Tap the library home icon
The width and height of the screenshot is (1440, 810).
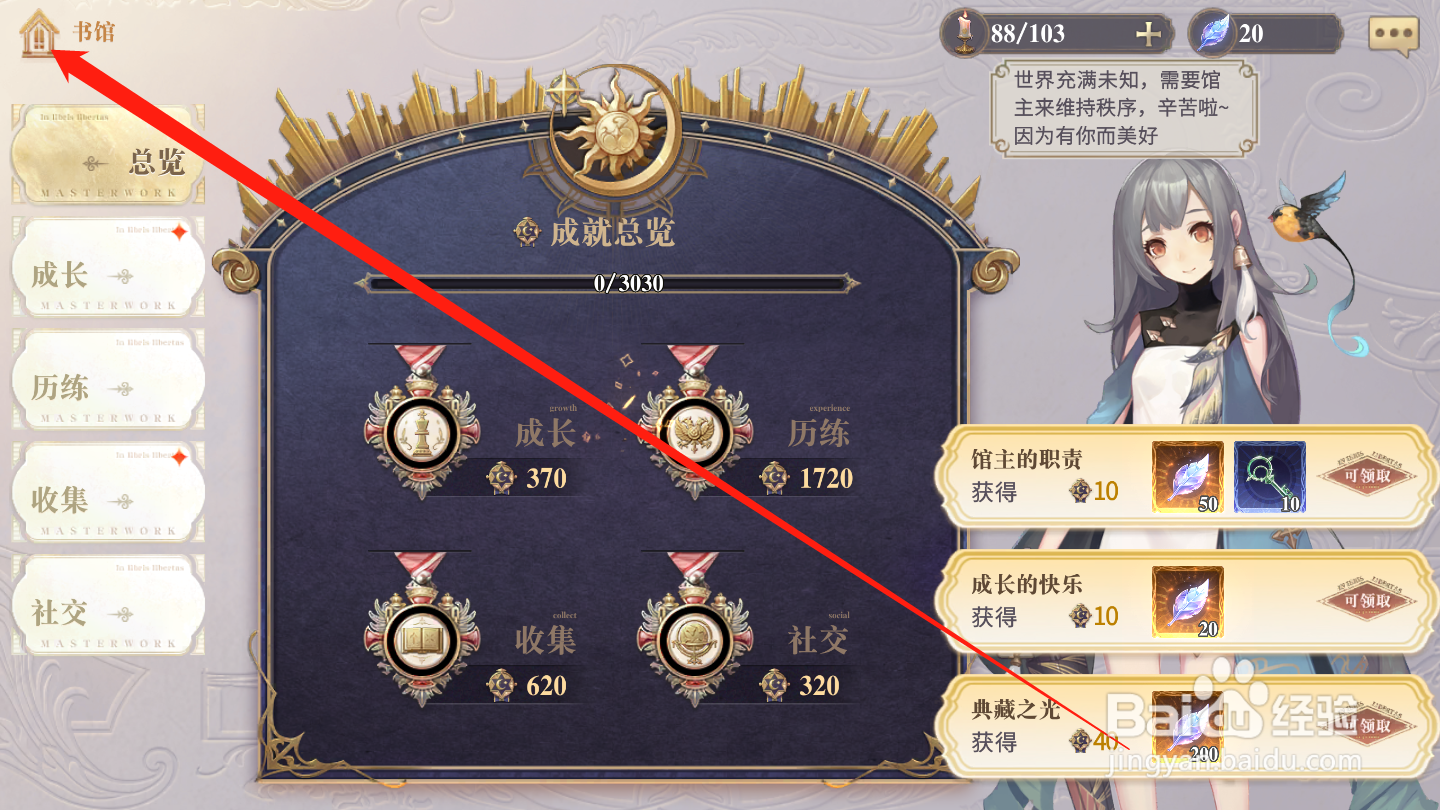[x=38, y=33]
